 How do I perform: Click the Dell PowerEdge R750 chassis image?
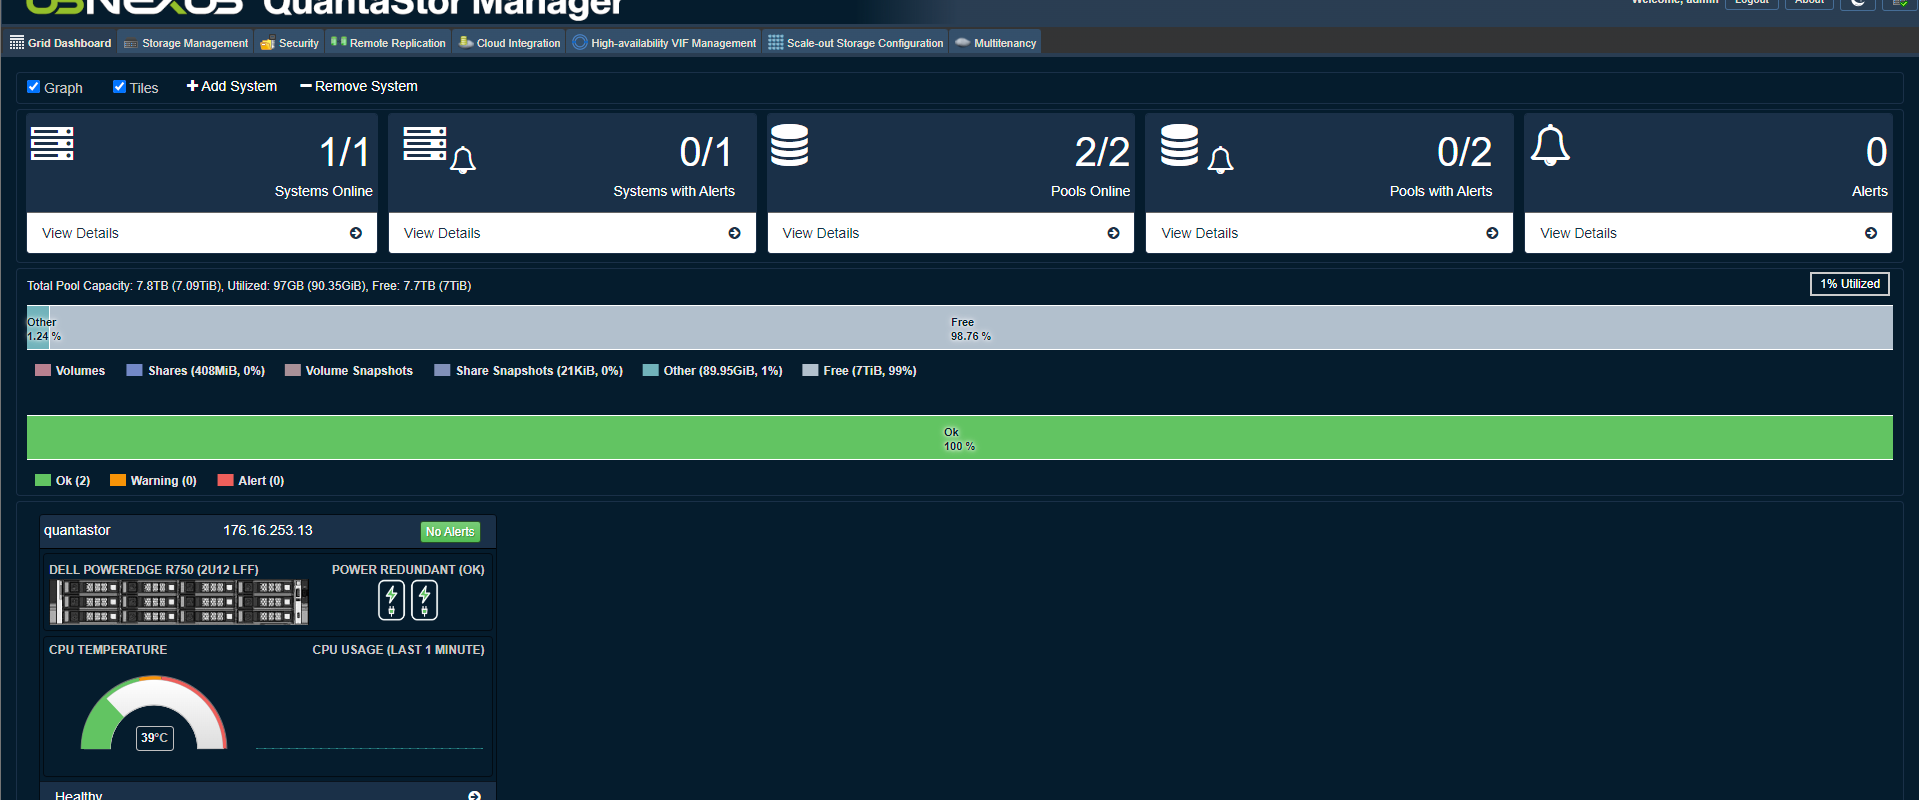[x=179, y=602]
